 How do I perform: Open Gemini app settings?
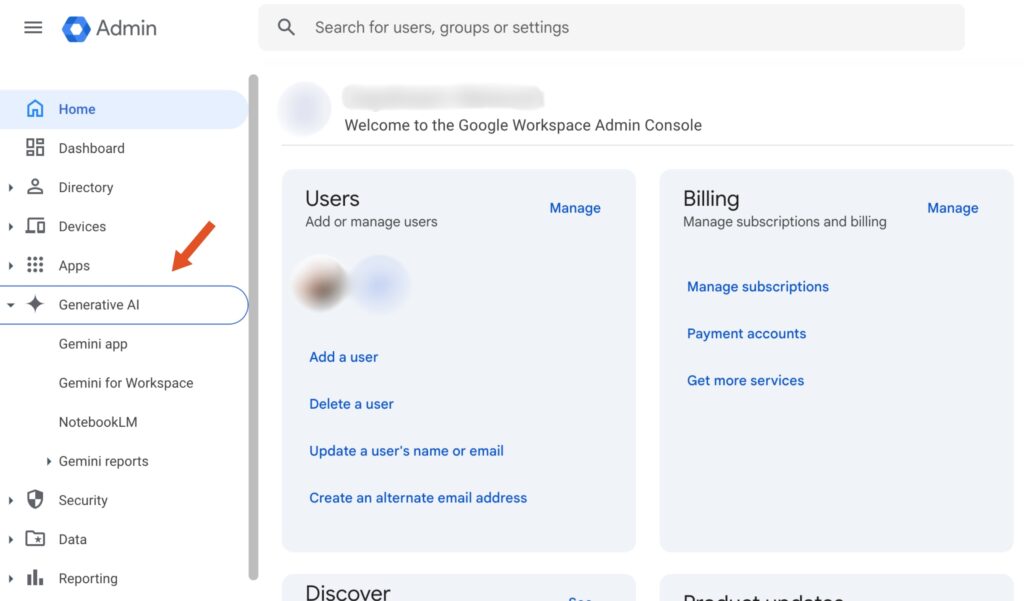93,344
